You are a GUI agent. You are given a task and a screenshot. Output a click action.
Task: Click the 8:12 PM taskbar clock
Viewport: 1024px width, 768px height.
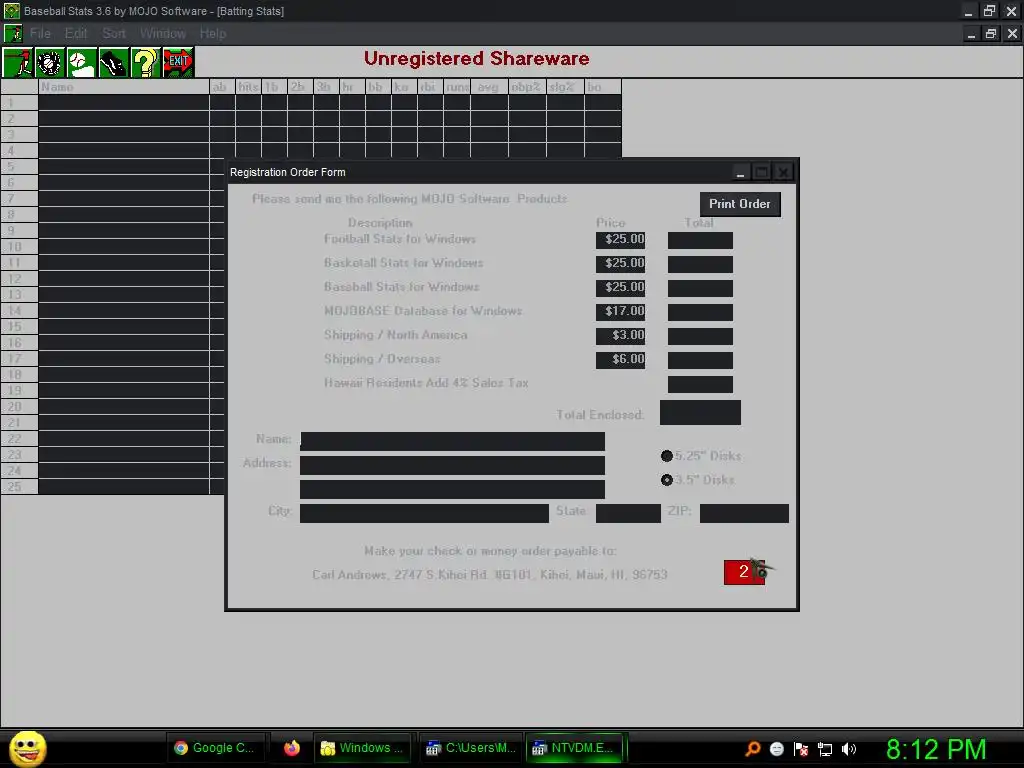pos(936,749)
